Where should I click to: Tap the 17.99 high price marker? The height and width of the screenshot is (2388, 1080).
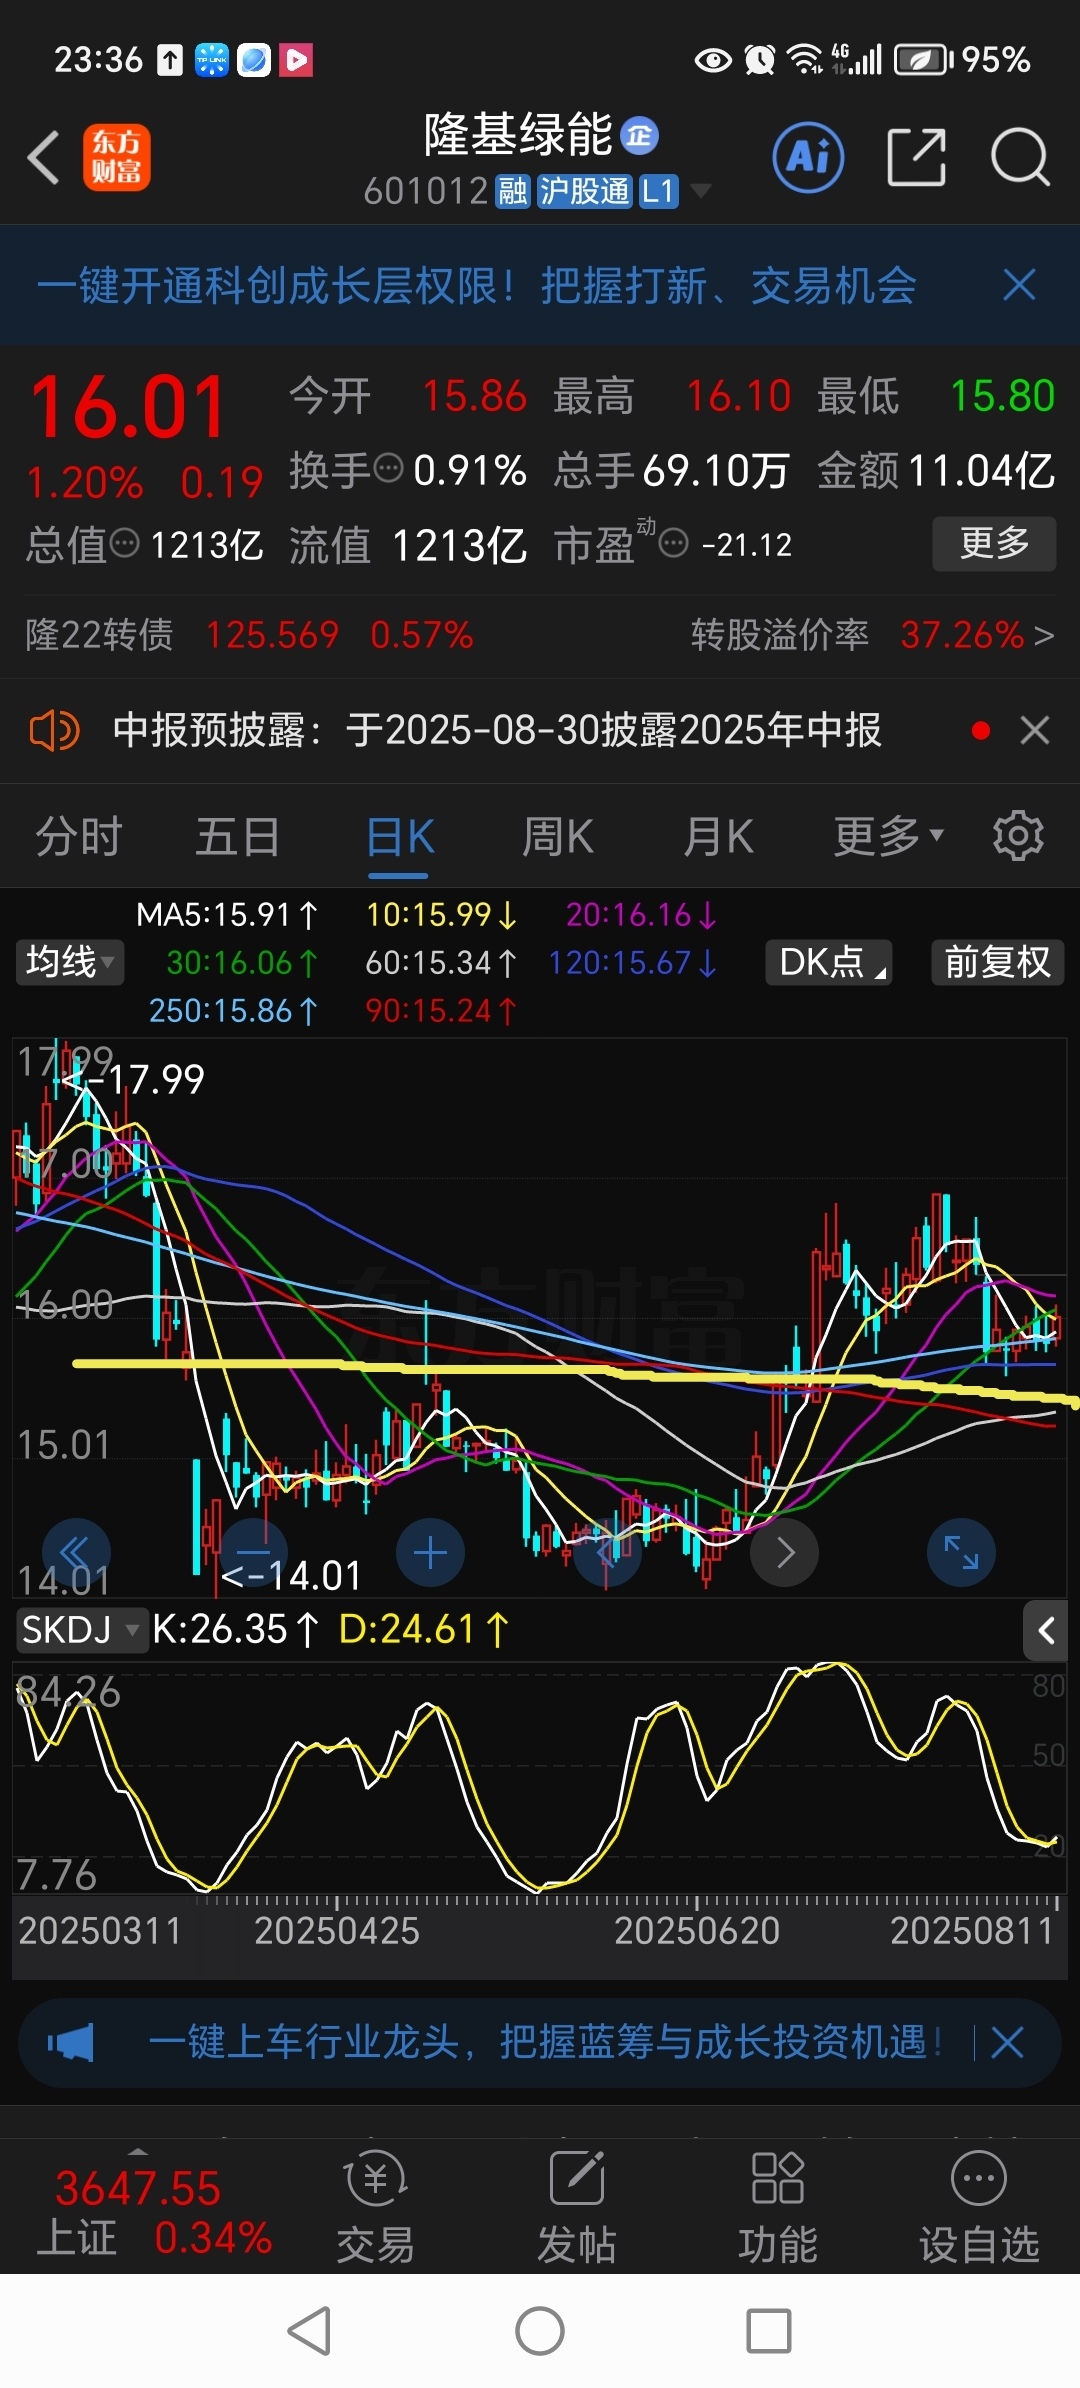click(x=133, y=1080)
